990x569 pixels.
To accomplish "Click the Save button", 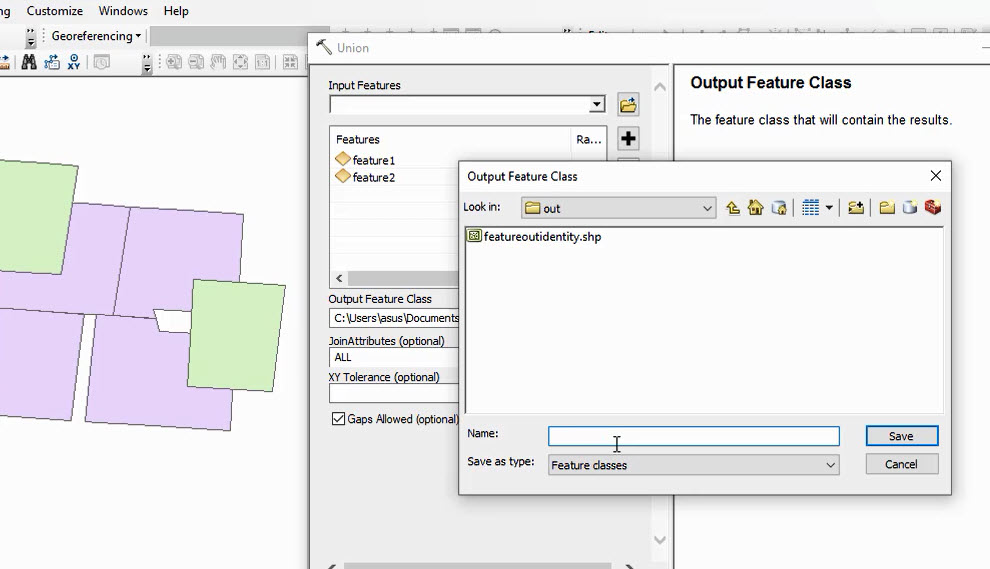I will click(x=901, y=436).
